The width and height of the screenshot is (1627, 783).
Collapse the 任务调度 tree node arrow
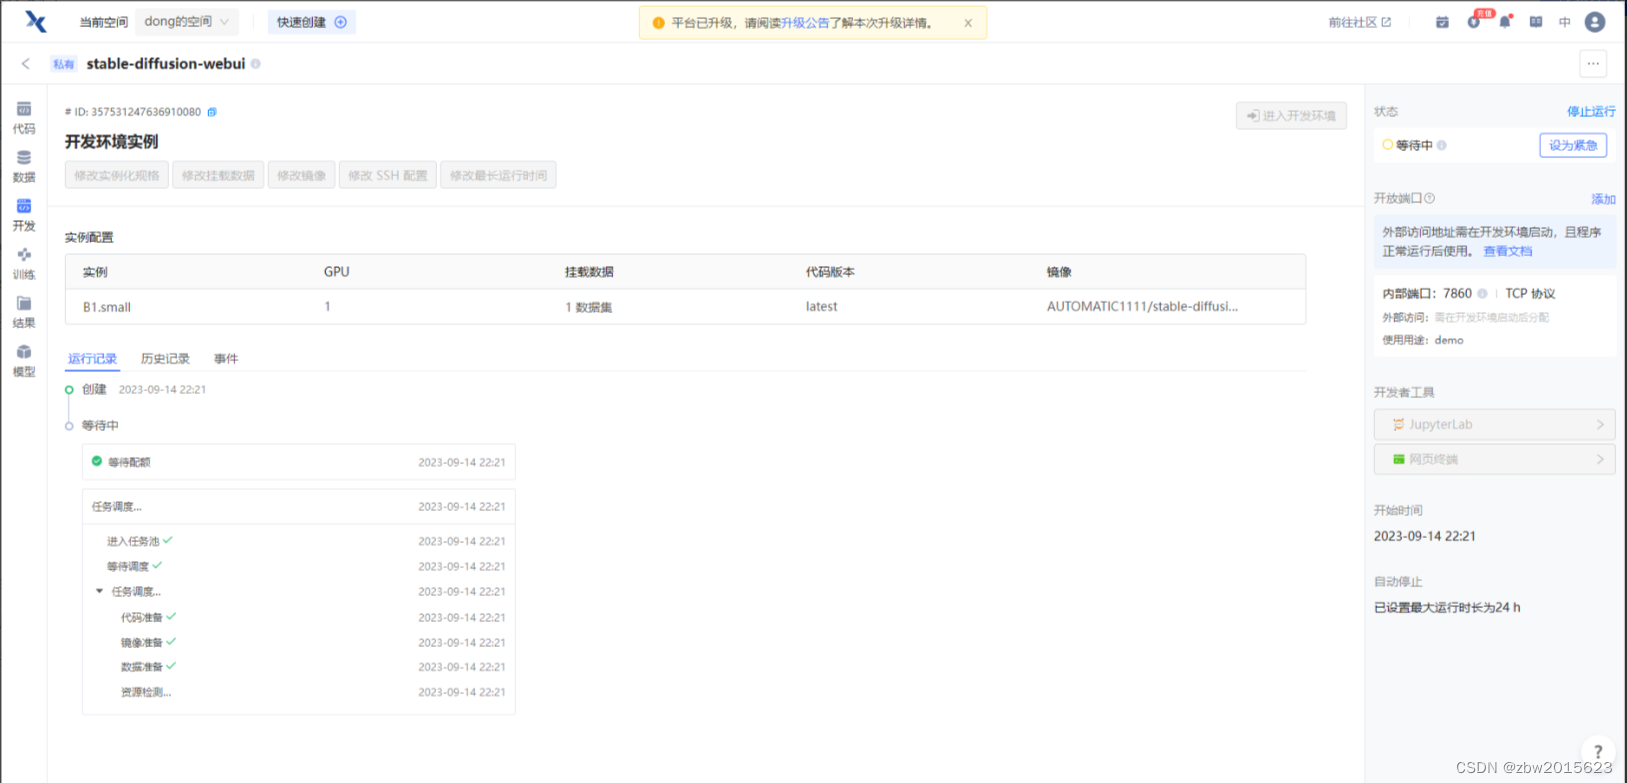(99, 591)
